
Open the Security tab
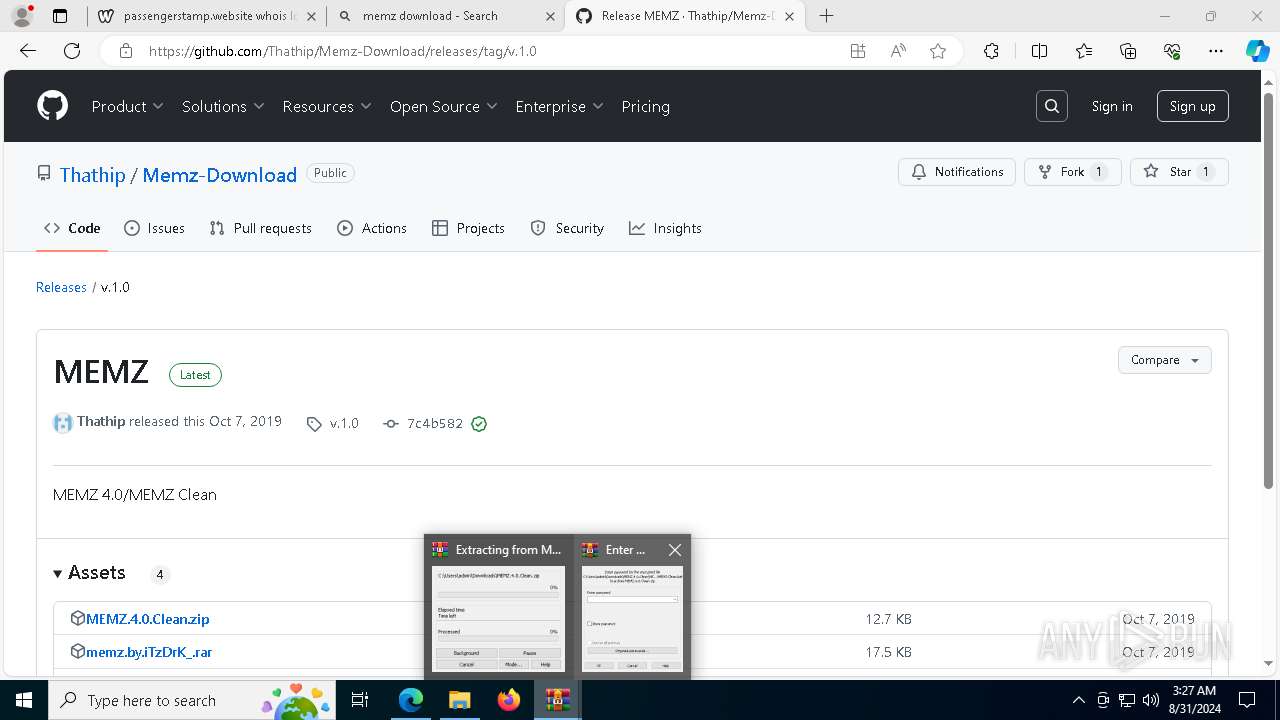pyautogui.click(x=567, y=228)
